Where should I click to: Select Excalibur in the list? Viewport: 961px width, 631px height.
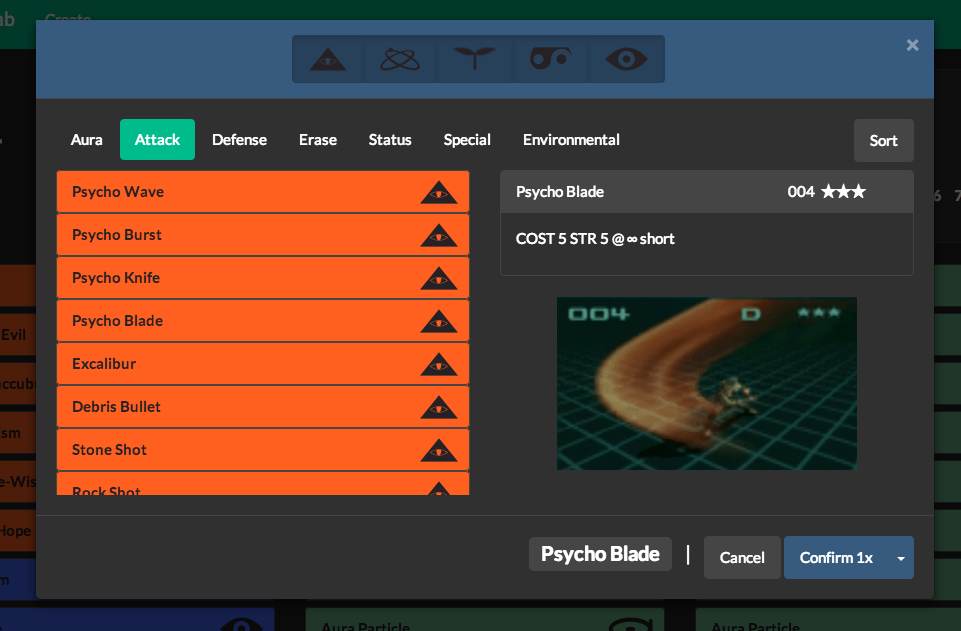coord(263,363)
